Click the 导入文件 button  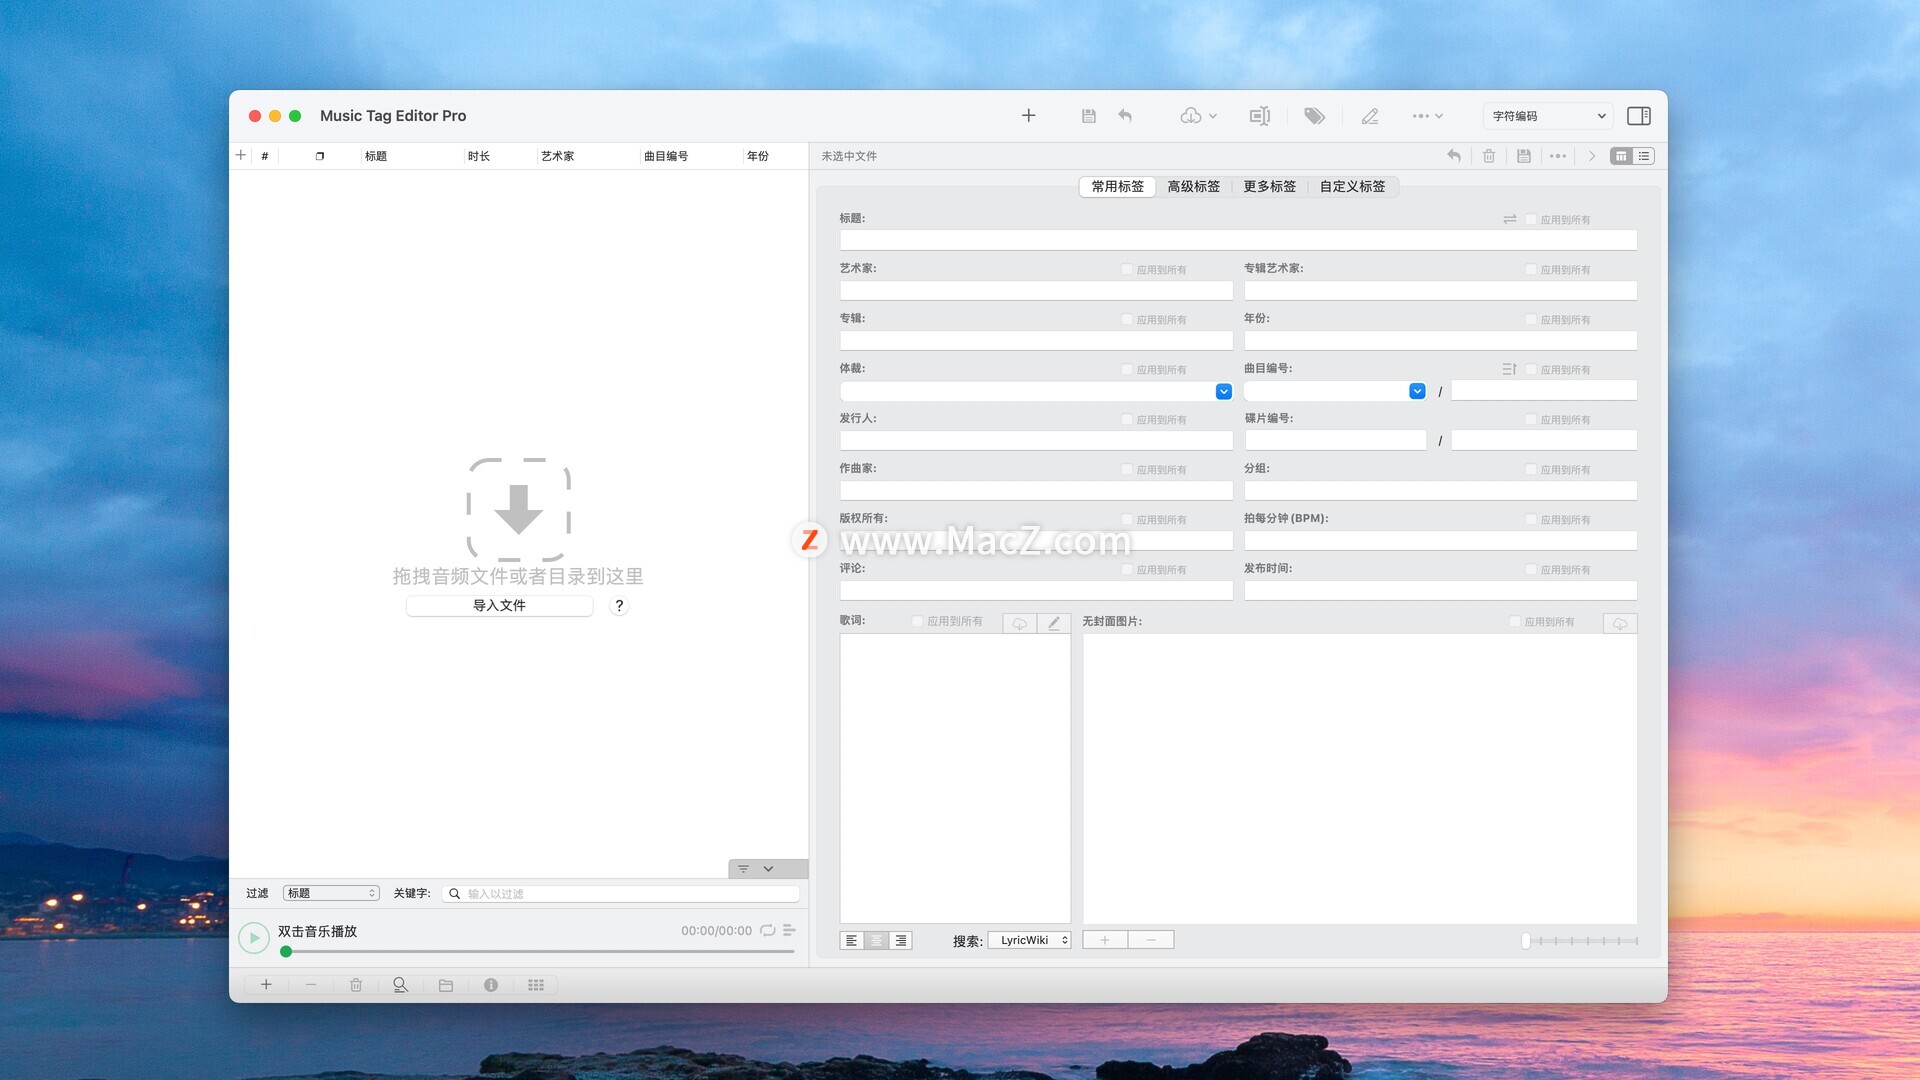pyautogui.click(x=499, y=605)
